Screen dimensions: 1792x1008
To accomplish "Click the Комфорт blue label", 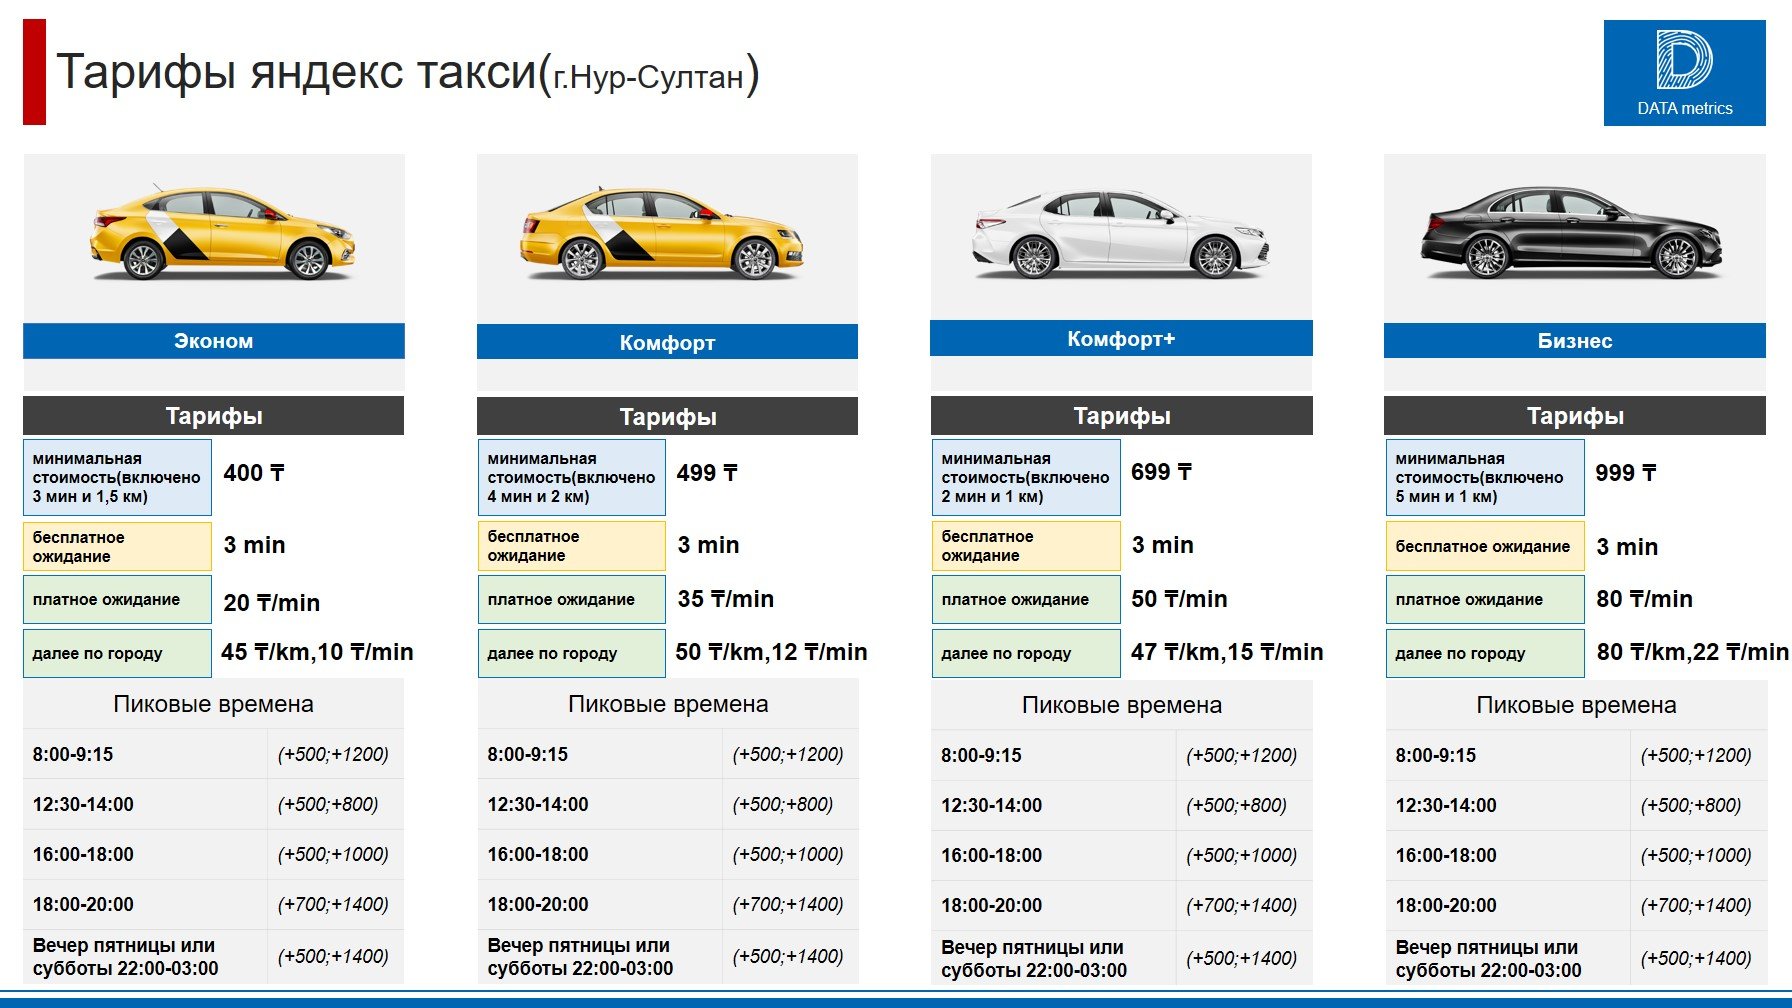I will coord(667,342).
